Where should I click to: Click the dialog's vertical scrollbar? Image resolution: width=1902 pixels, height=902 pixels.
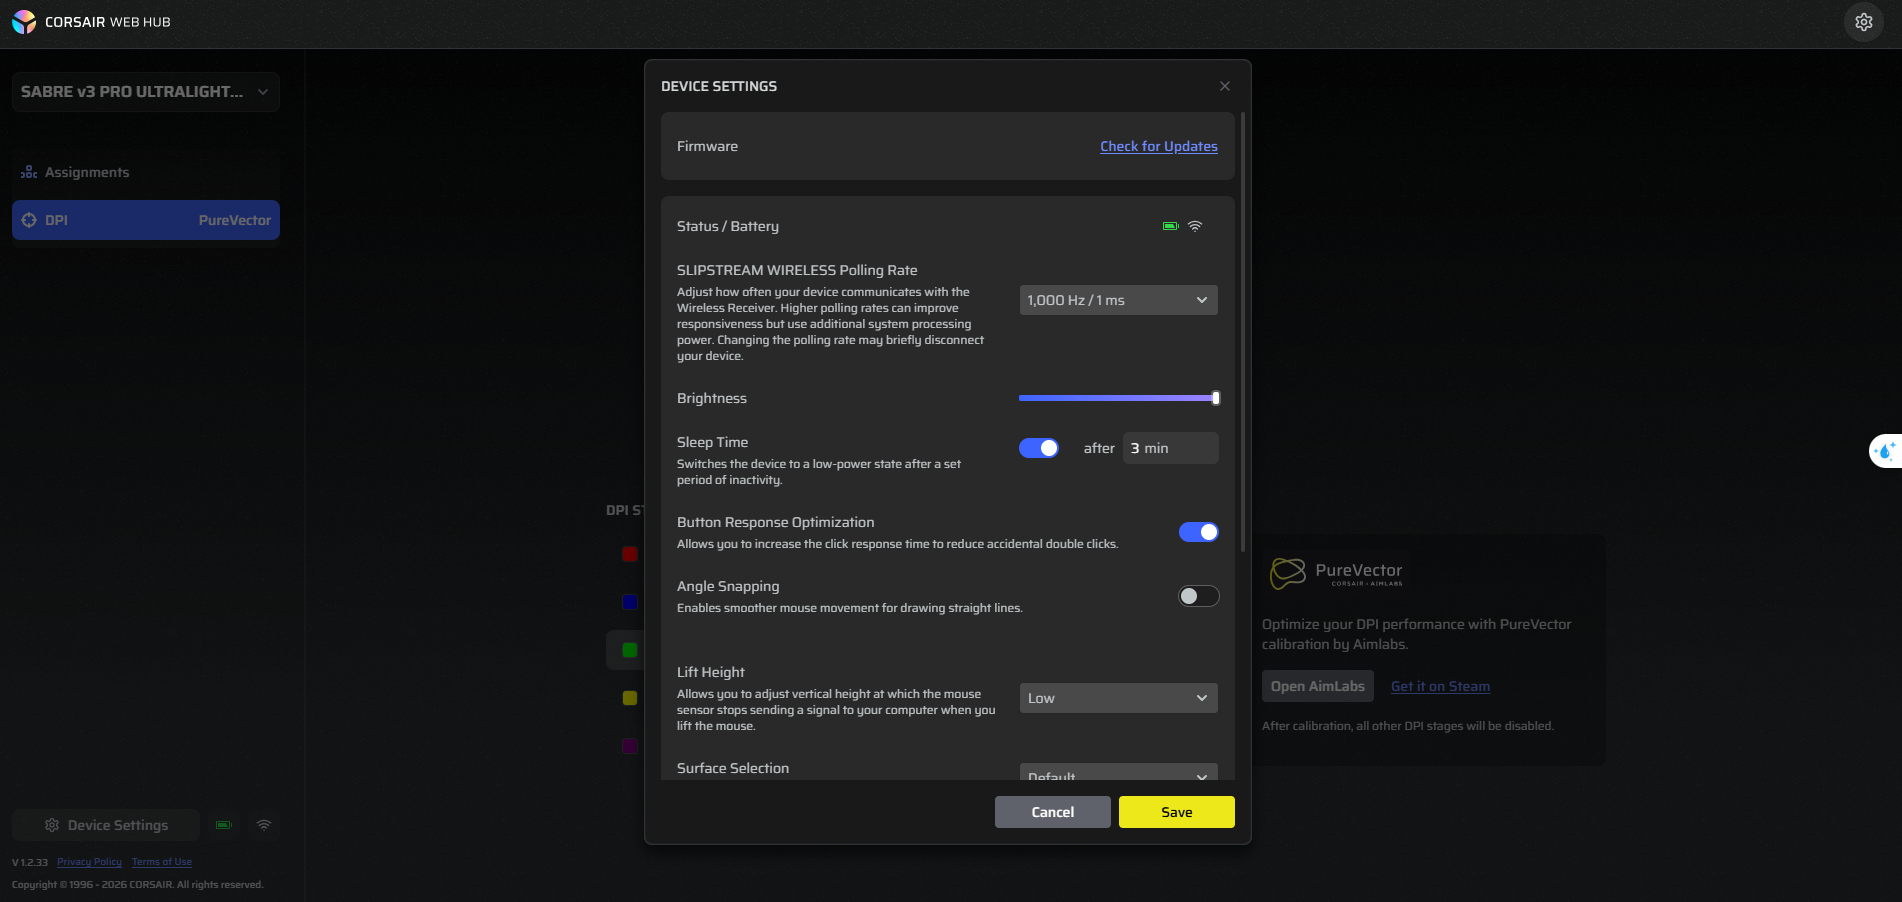tap(1243, 332)
